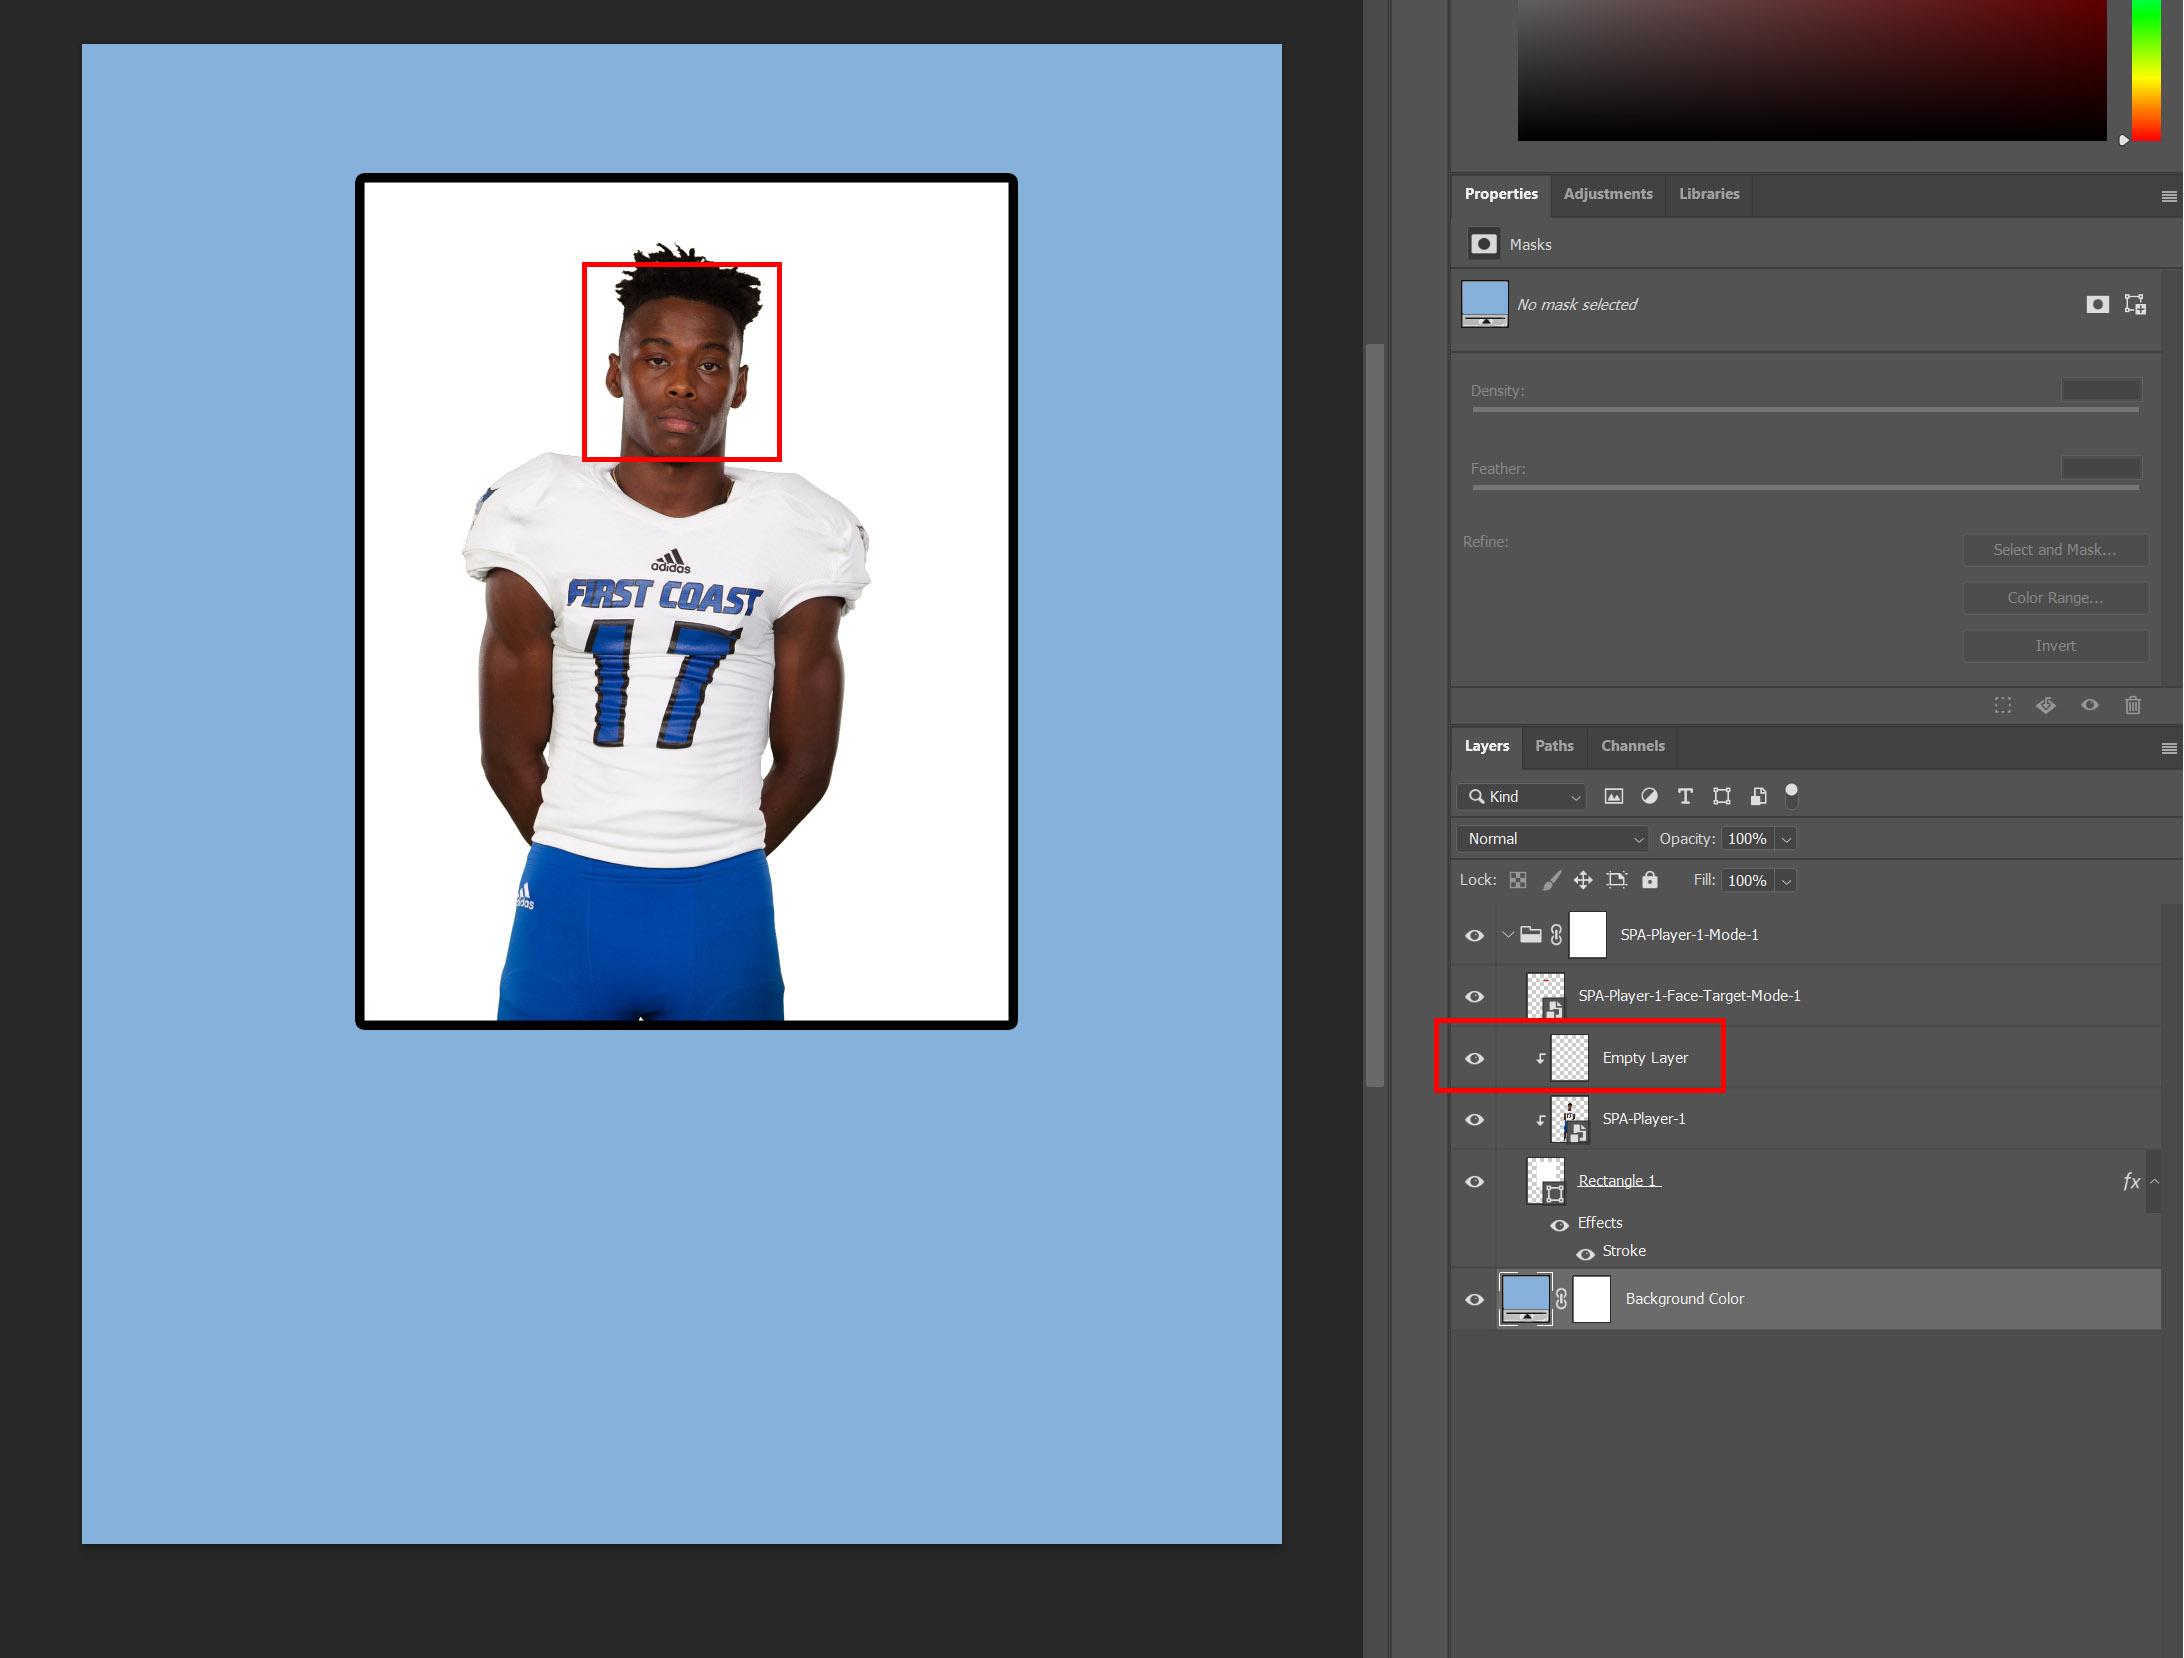
Task: Filter layers by type (T) icon
Action: (1685, 796)
